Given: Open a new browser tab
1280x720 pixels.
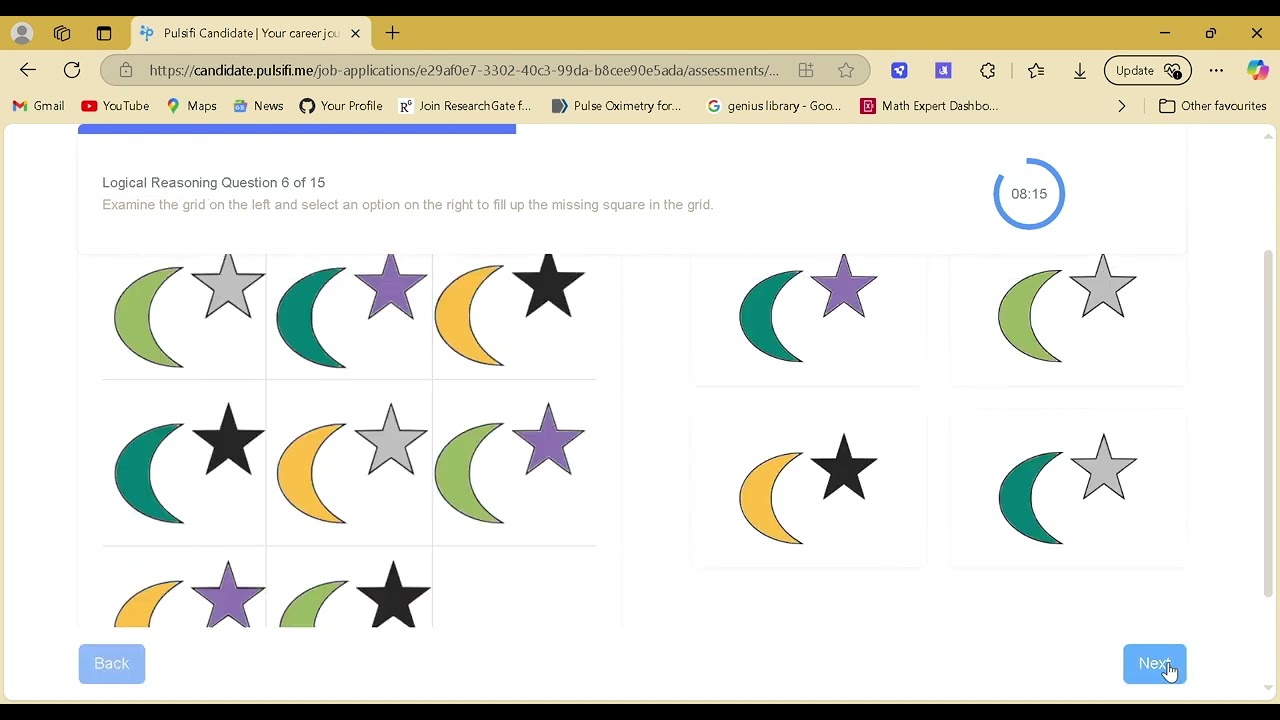Looking at the screenshot, I should point(392,33).
